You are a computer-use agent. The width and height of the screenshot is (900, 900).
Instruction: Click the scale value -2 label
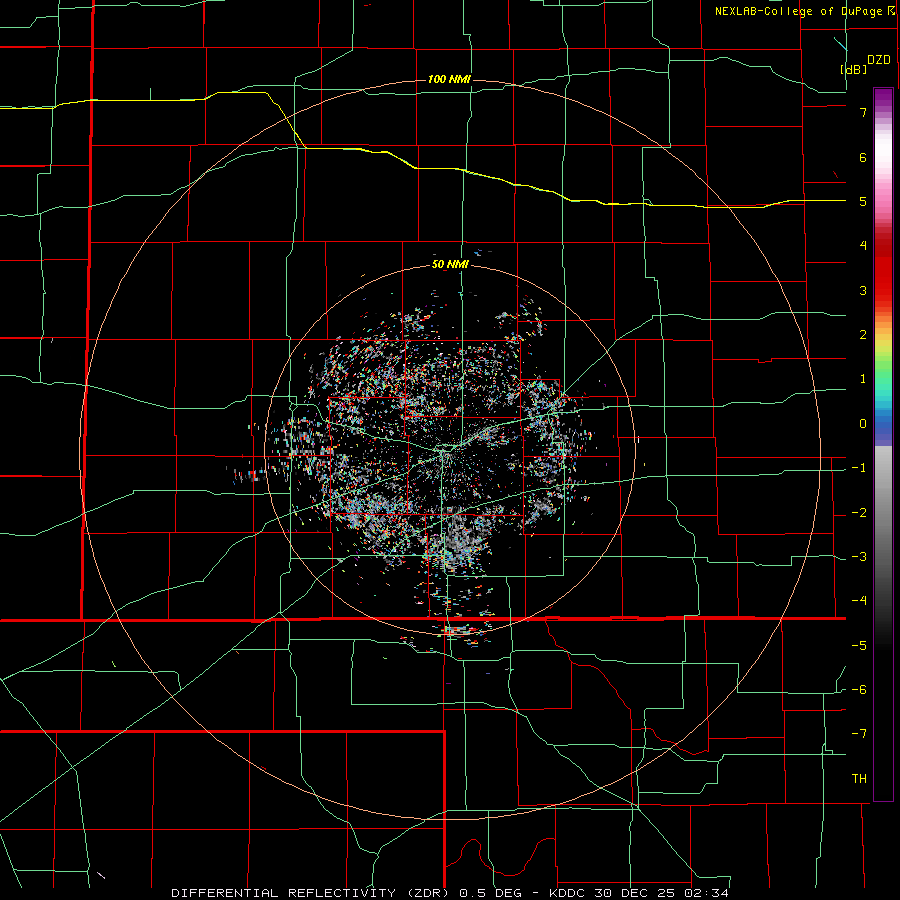click(859, 513)
